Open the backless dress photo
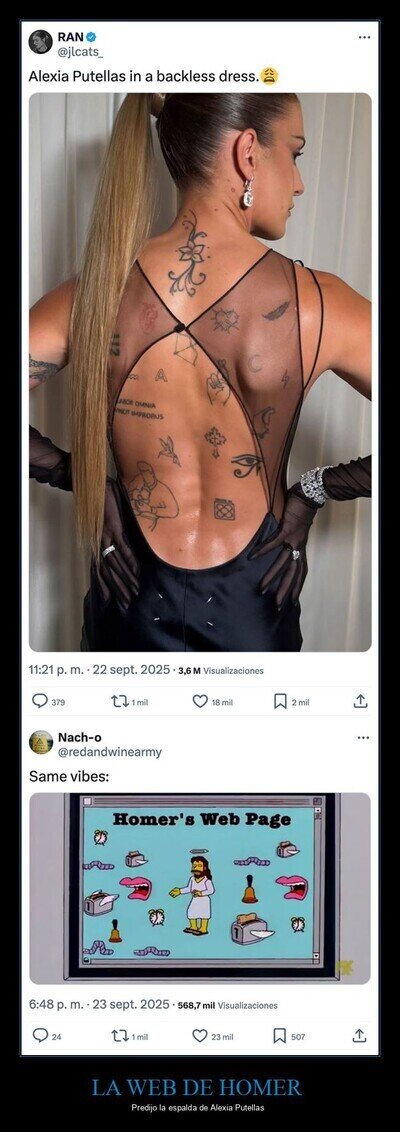Screen dimensions: 400x1132 tap(200, 372)
